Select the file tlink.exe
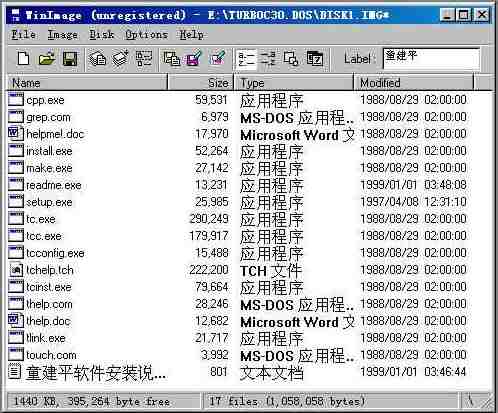This screenshot has width=498, height=413. tap(46, 338)
